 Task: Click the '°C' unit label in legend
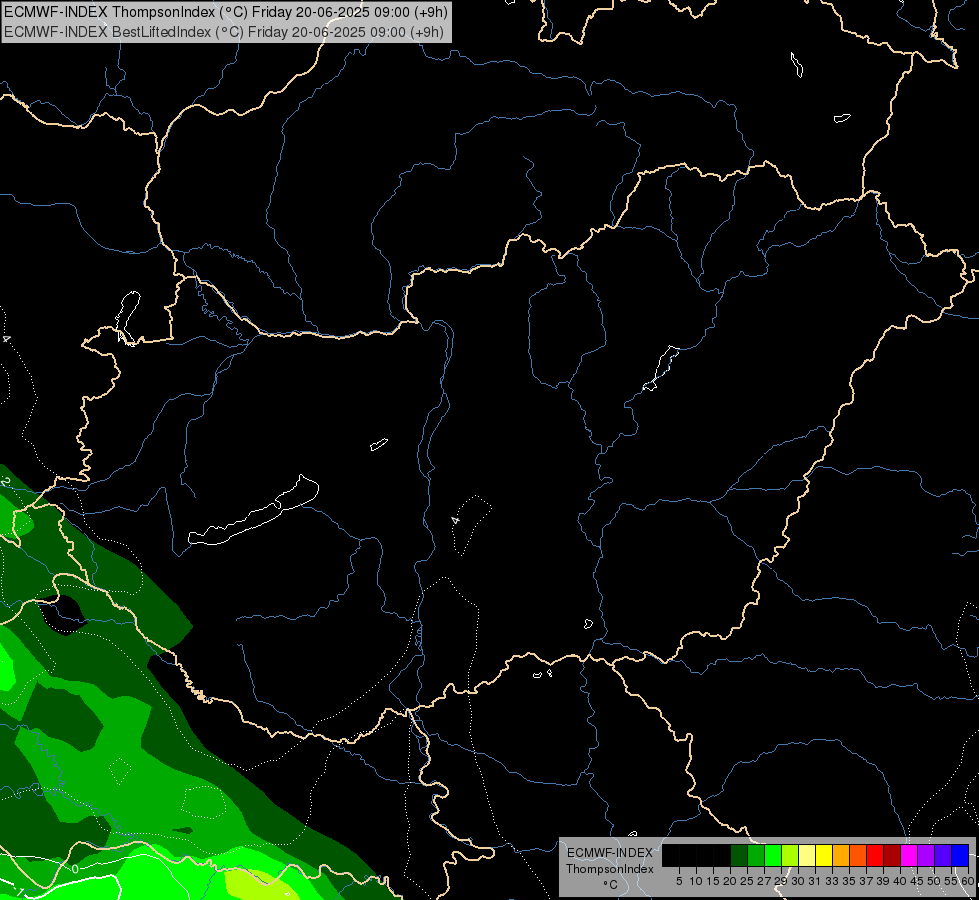click(611, 885)
